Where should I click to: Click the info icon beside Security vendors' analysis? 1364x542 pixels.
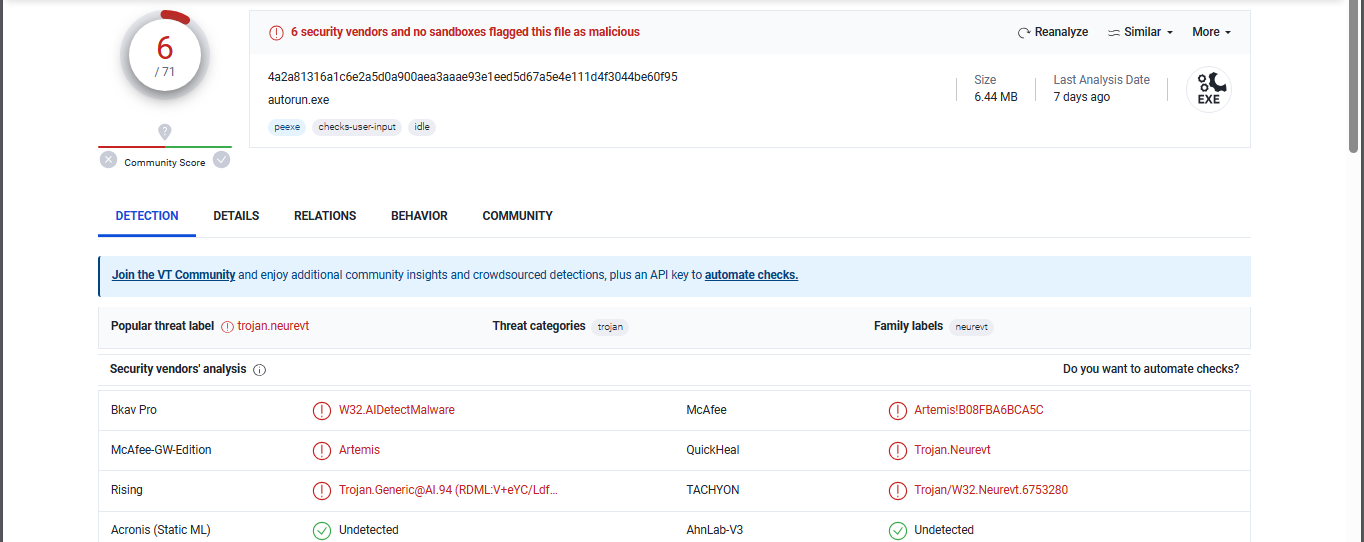tap(260, 370)
